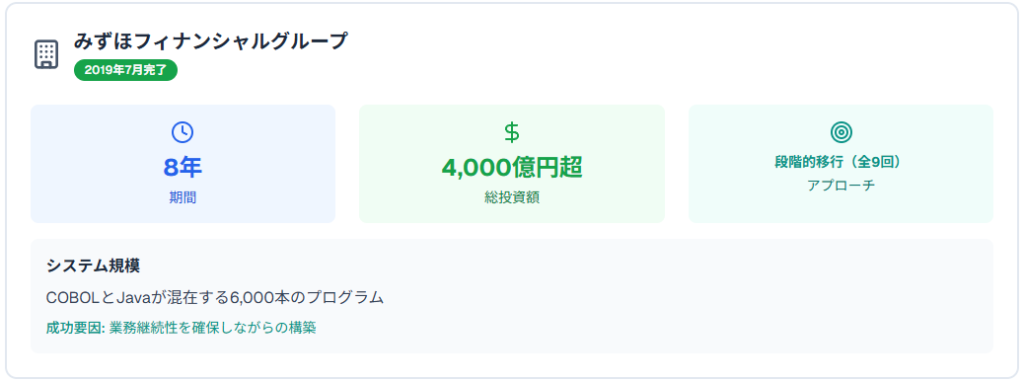This screenshot has width=1024, height=381.
Task: Click the building icon beside the company name
Action: (46, 55)
